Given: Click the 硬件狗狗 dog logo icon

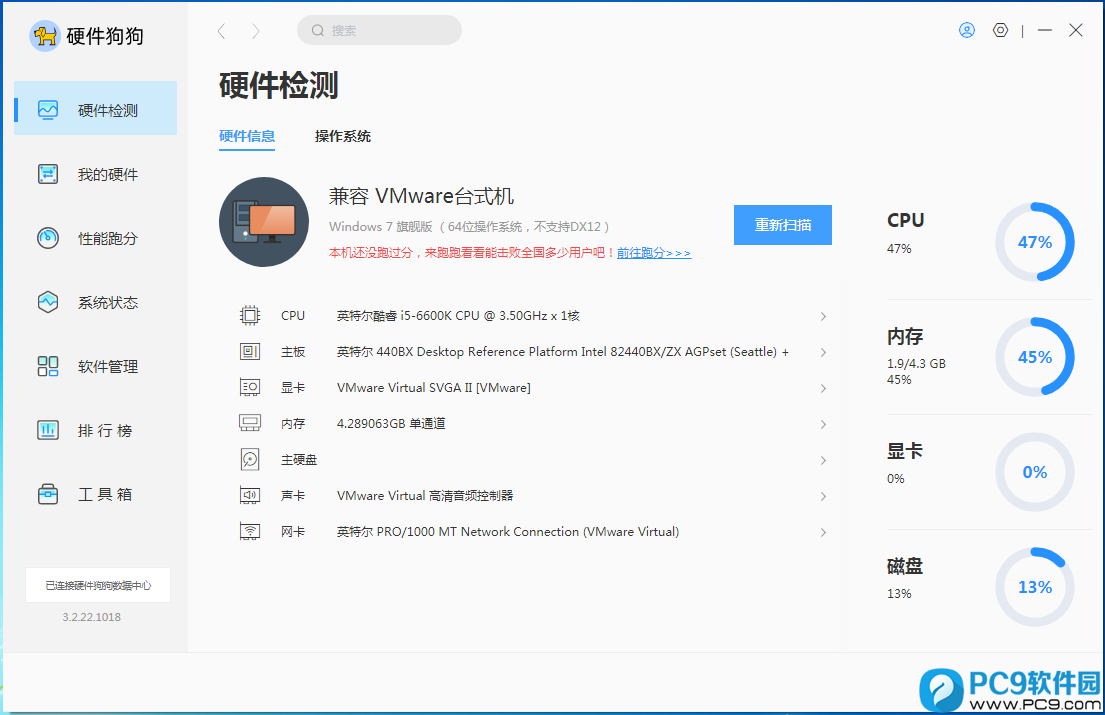Looking at the screenshot, I should click(45, 35).
